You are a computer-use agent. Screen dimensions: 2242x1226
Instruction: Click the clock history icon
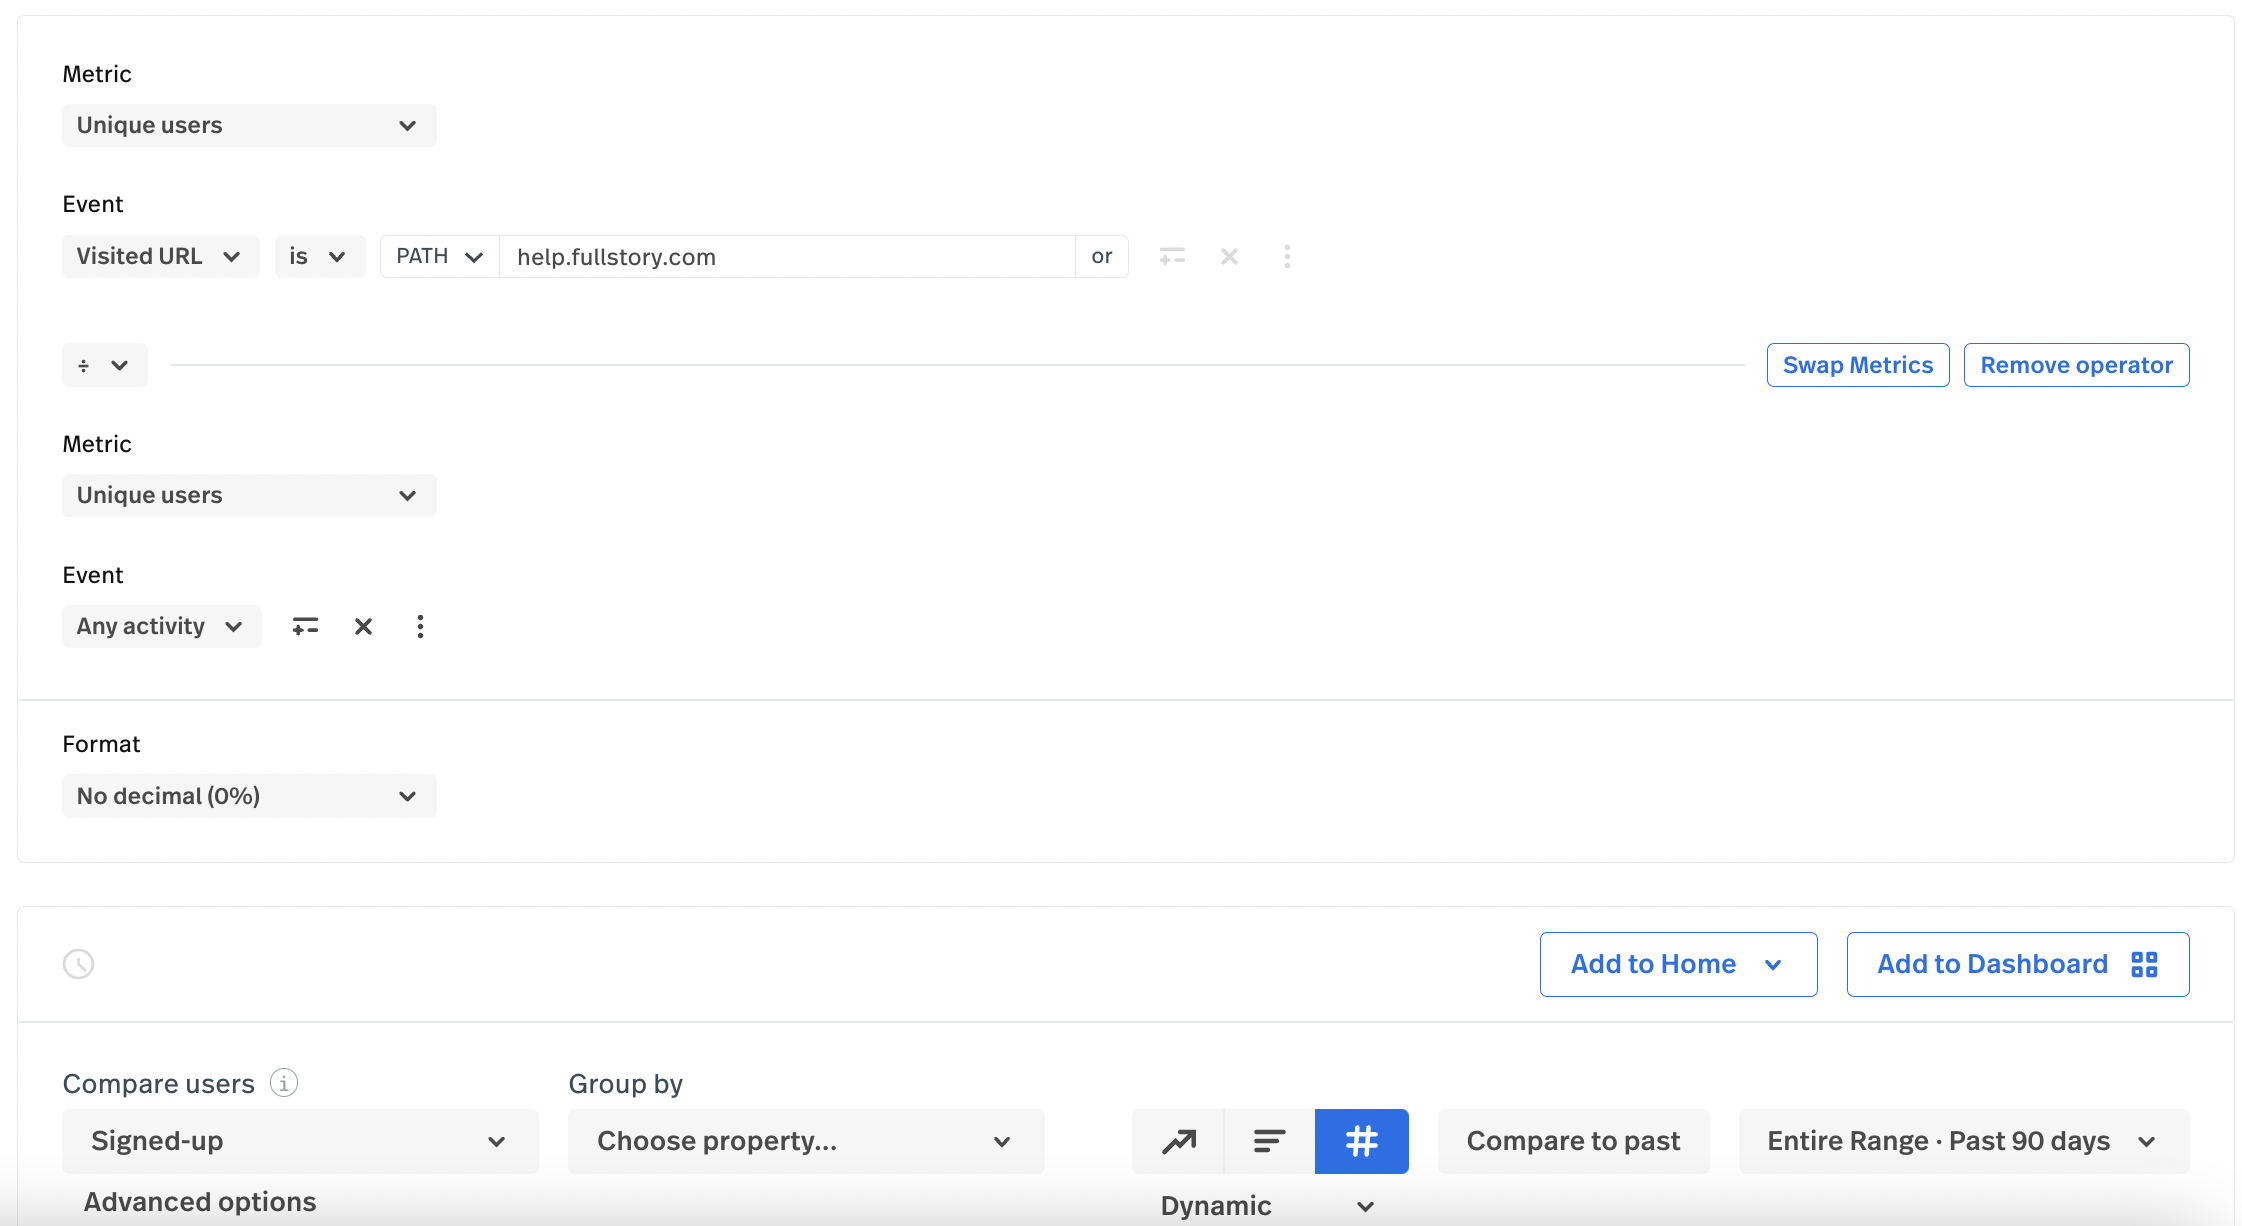point(79,964)
